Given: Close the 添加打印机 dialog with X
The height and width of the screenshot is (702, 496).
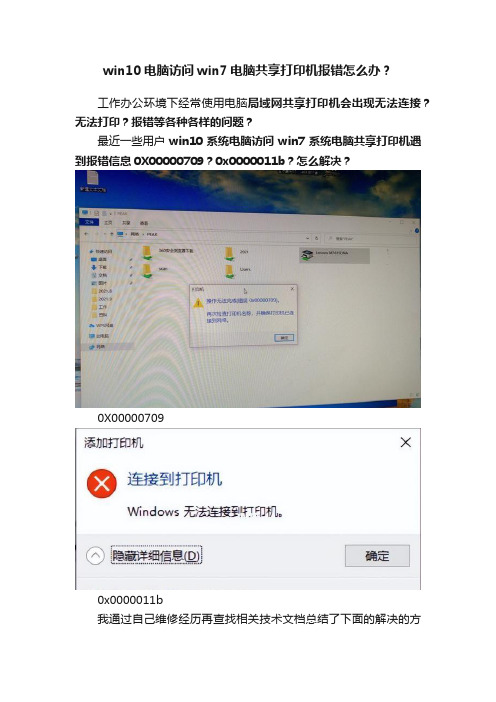Looking at the screenshot, I should (x=406, y=442).
